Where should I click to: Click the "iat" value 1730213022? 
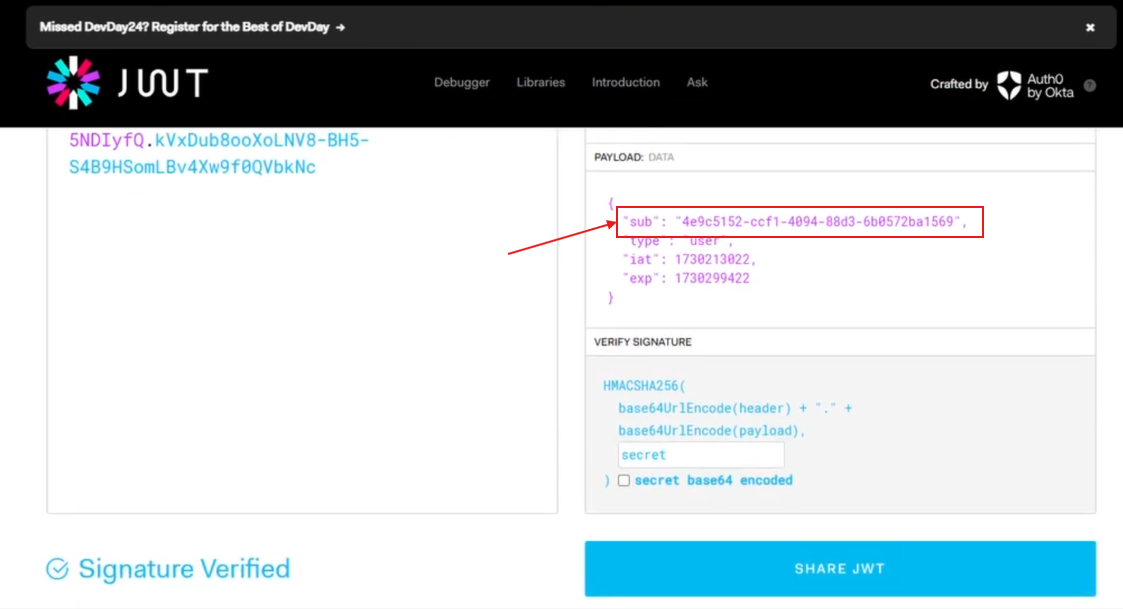[x=714, y=259]
